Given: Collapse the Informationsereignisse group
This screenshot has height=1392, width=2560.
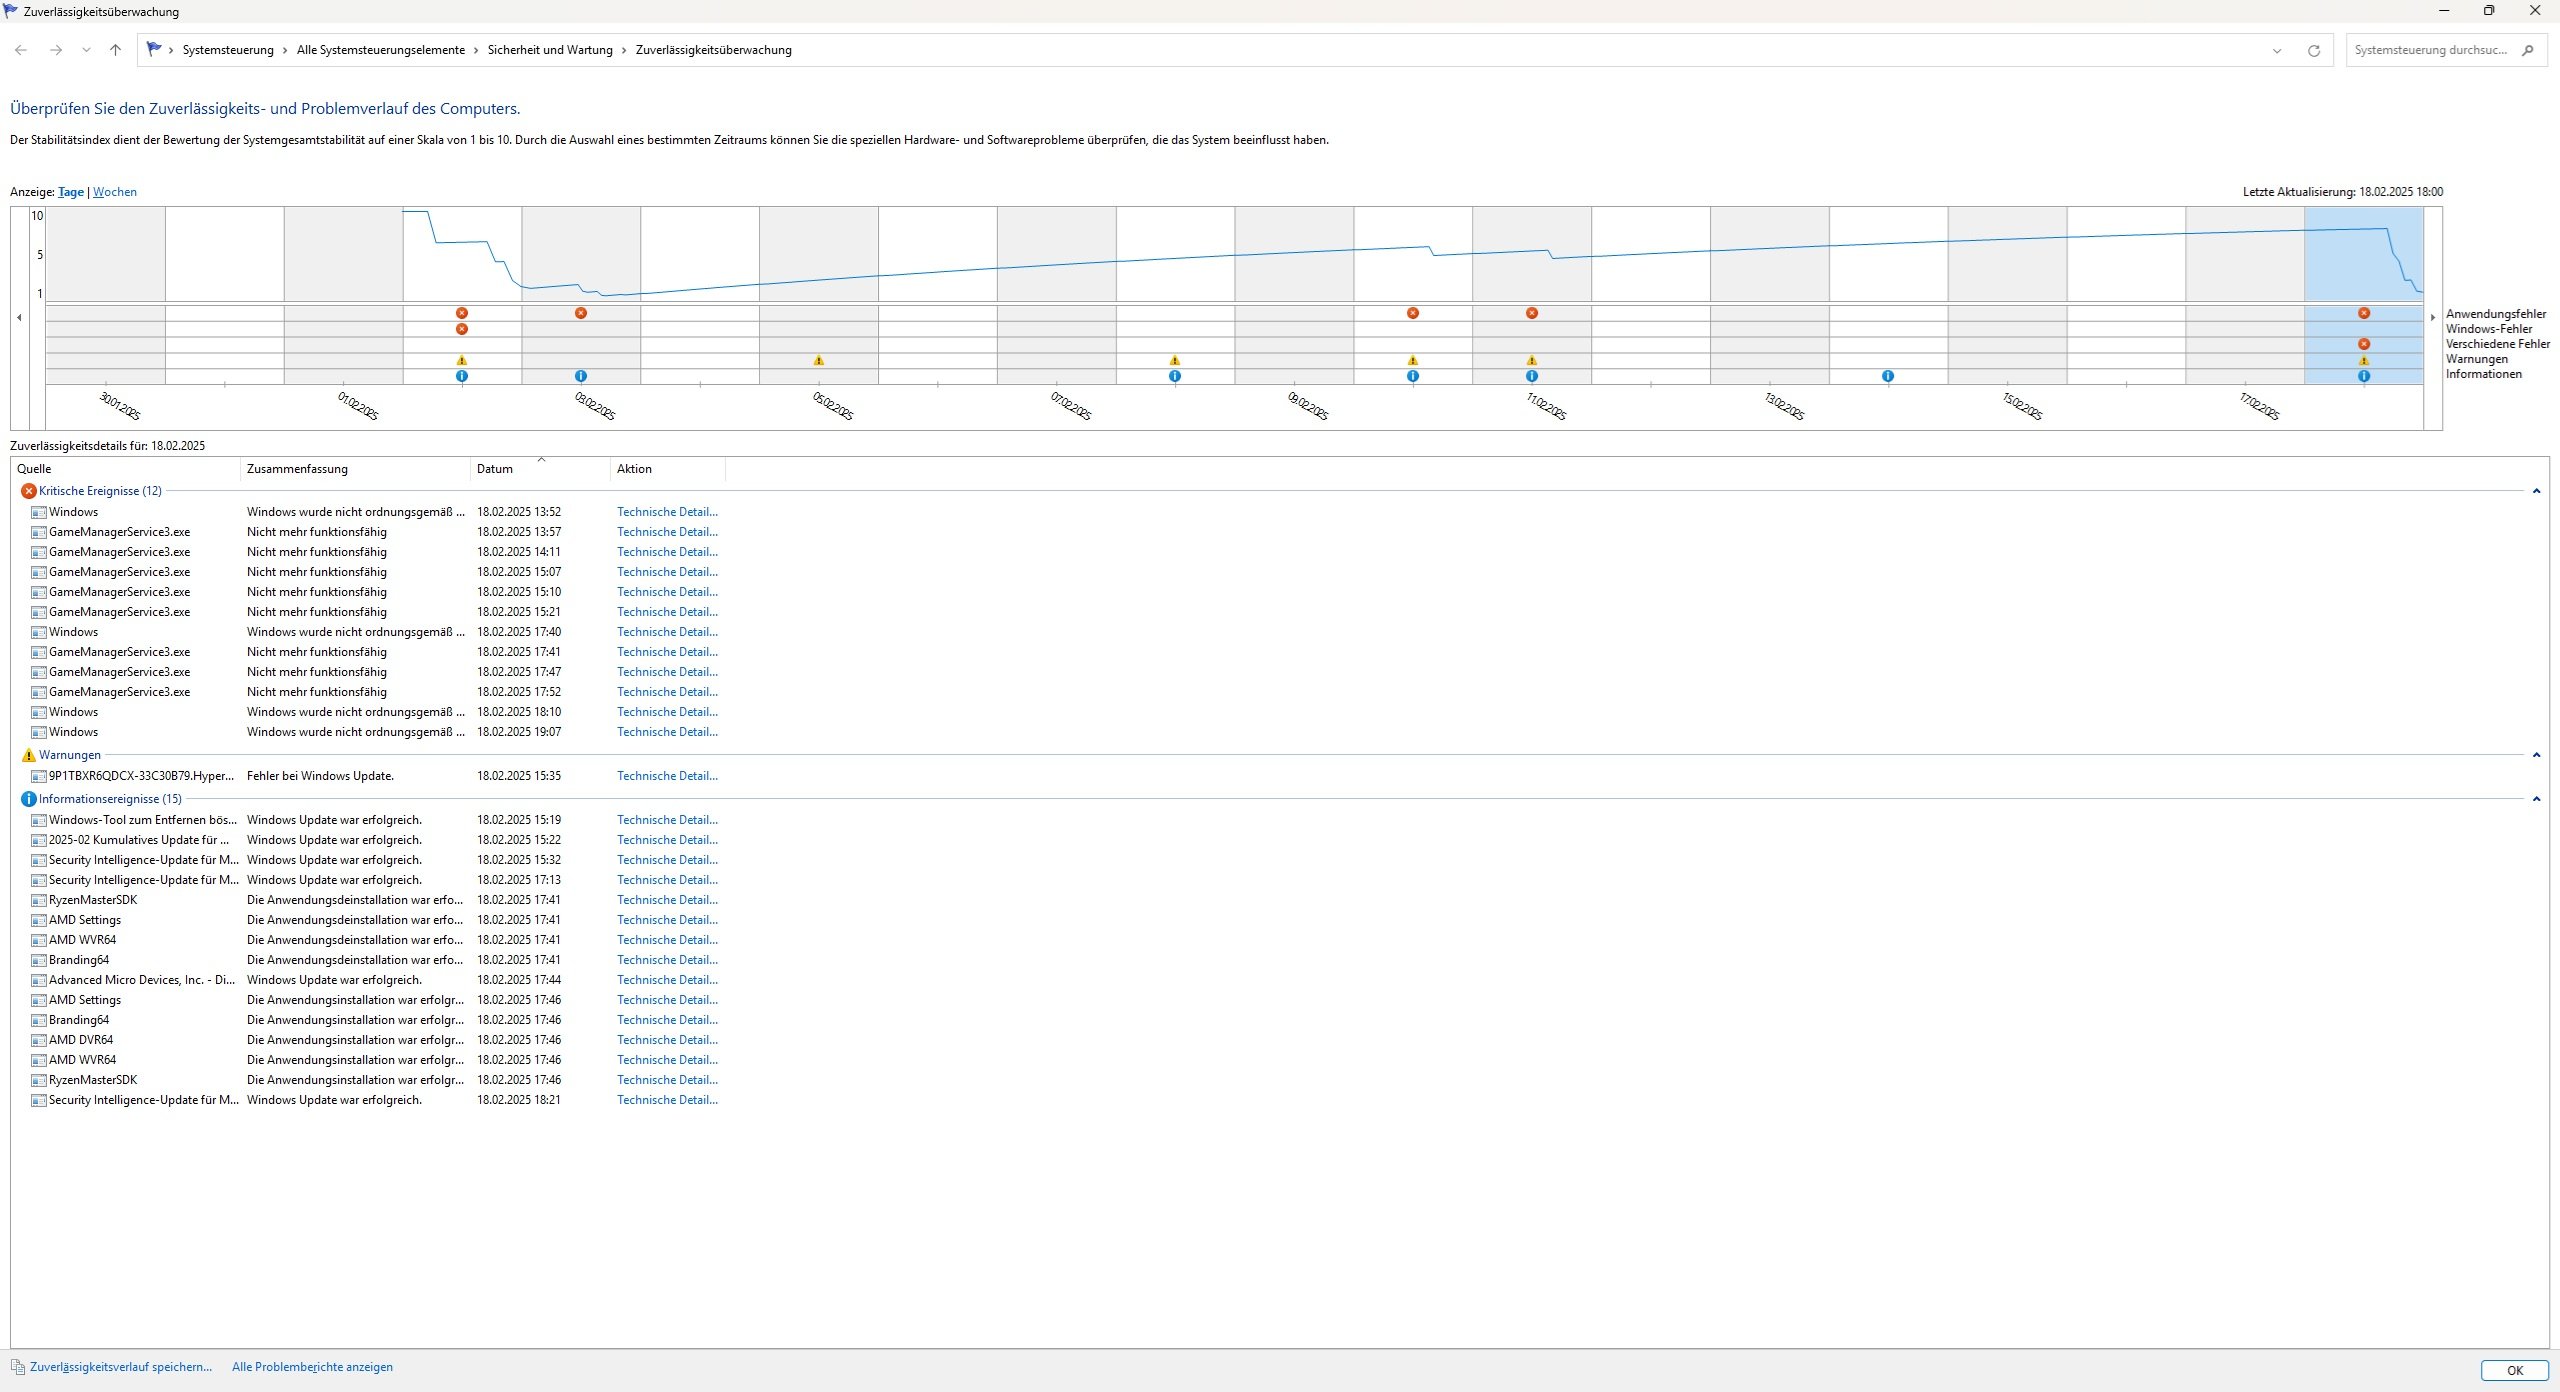Looking at the screenshot, I should click(x=2536, y=799).
